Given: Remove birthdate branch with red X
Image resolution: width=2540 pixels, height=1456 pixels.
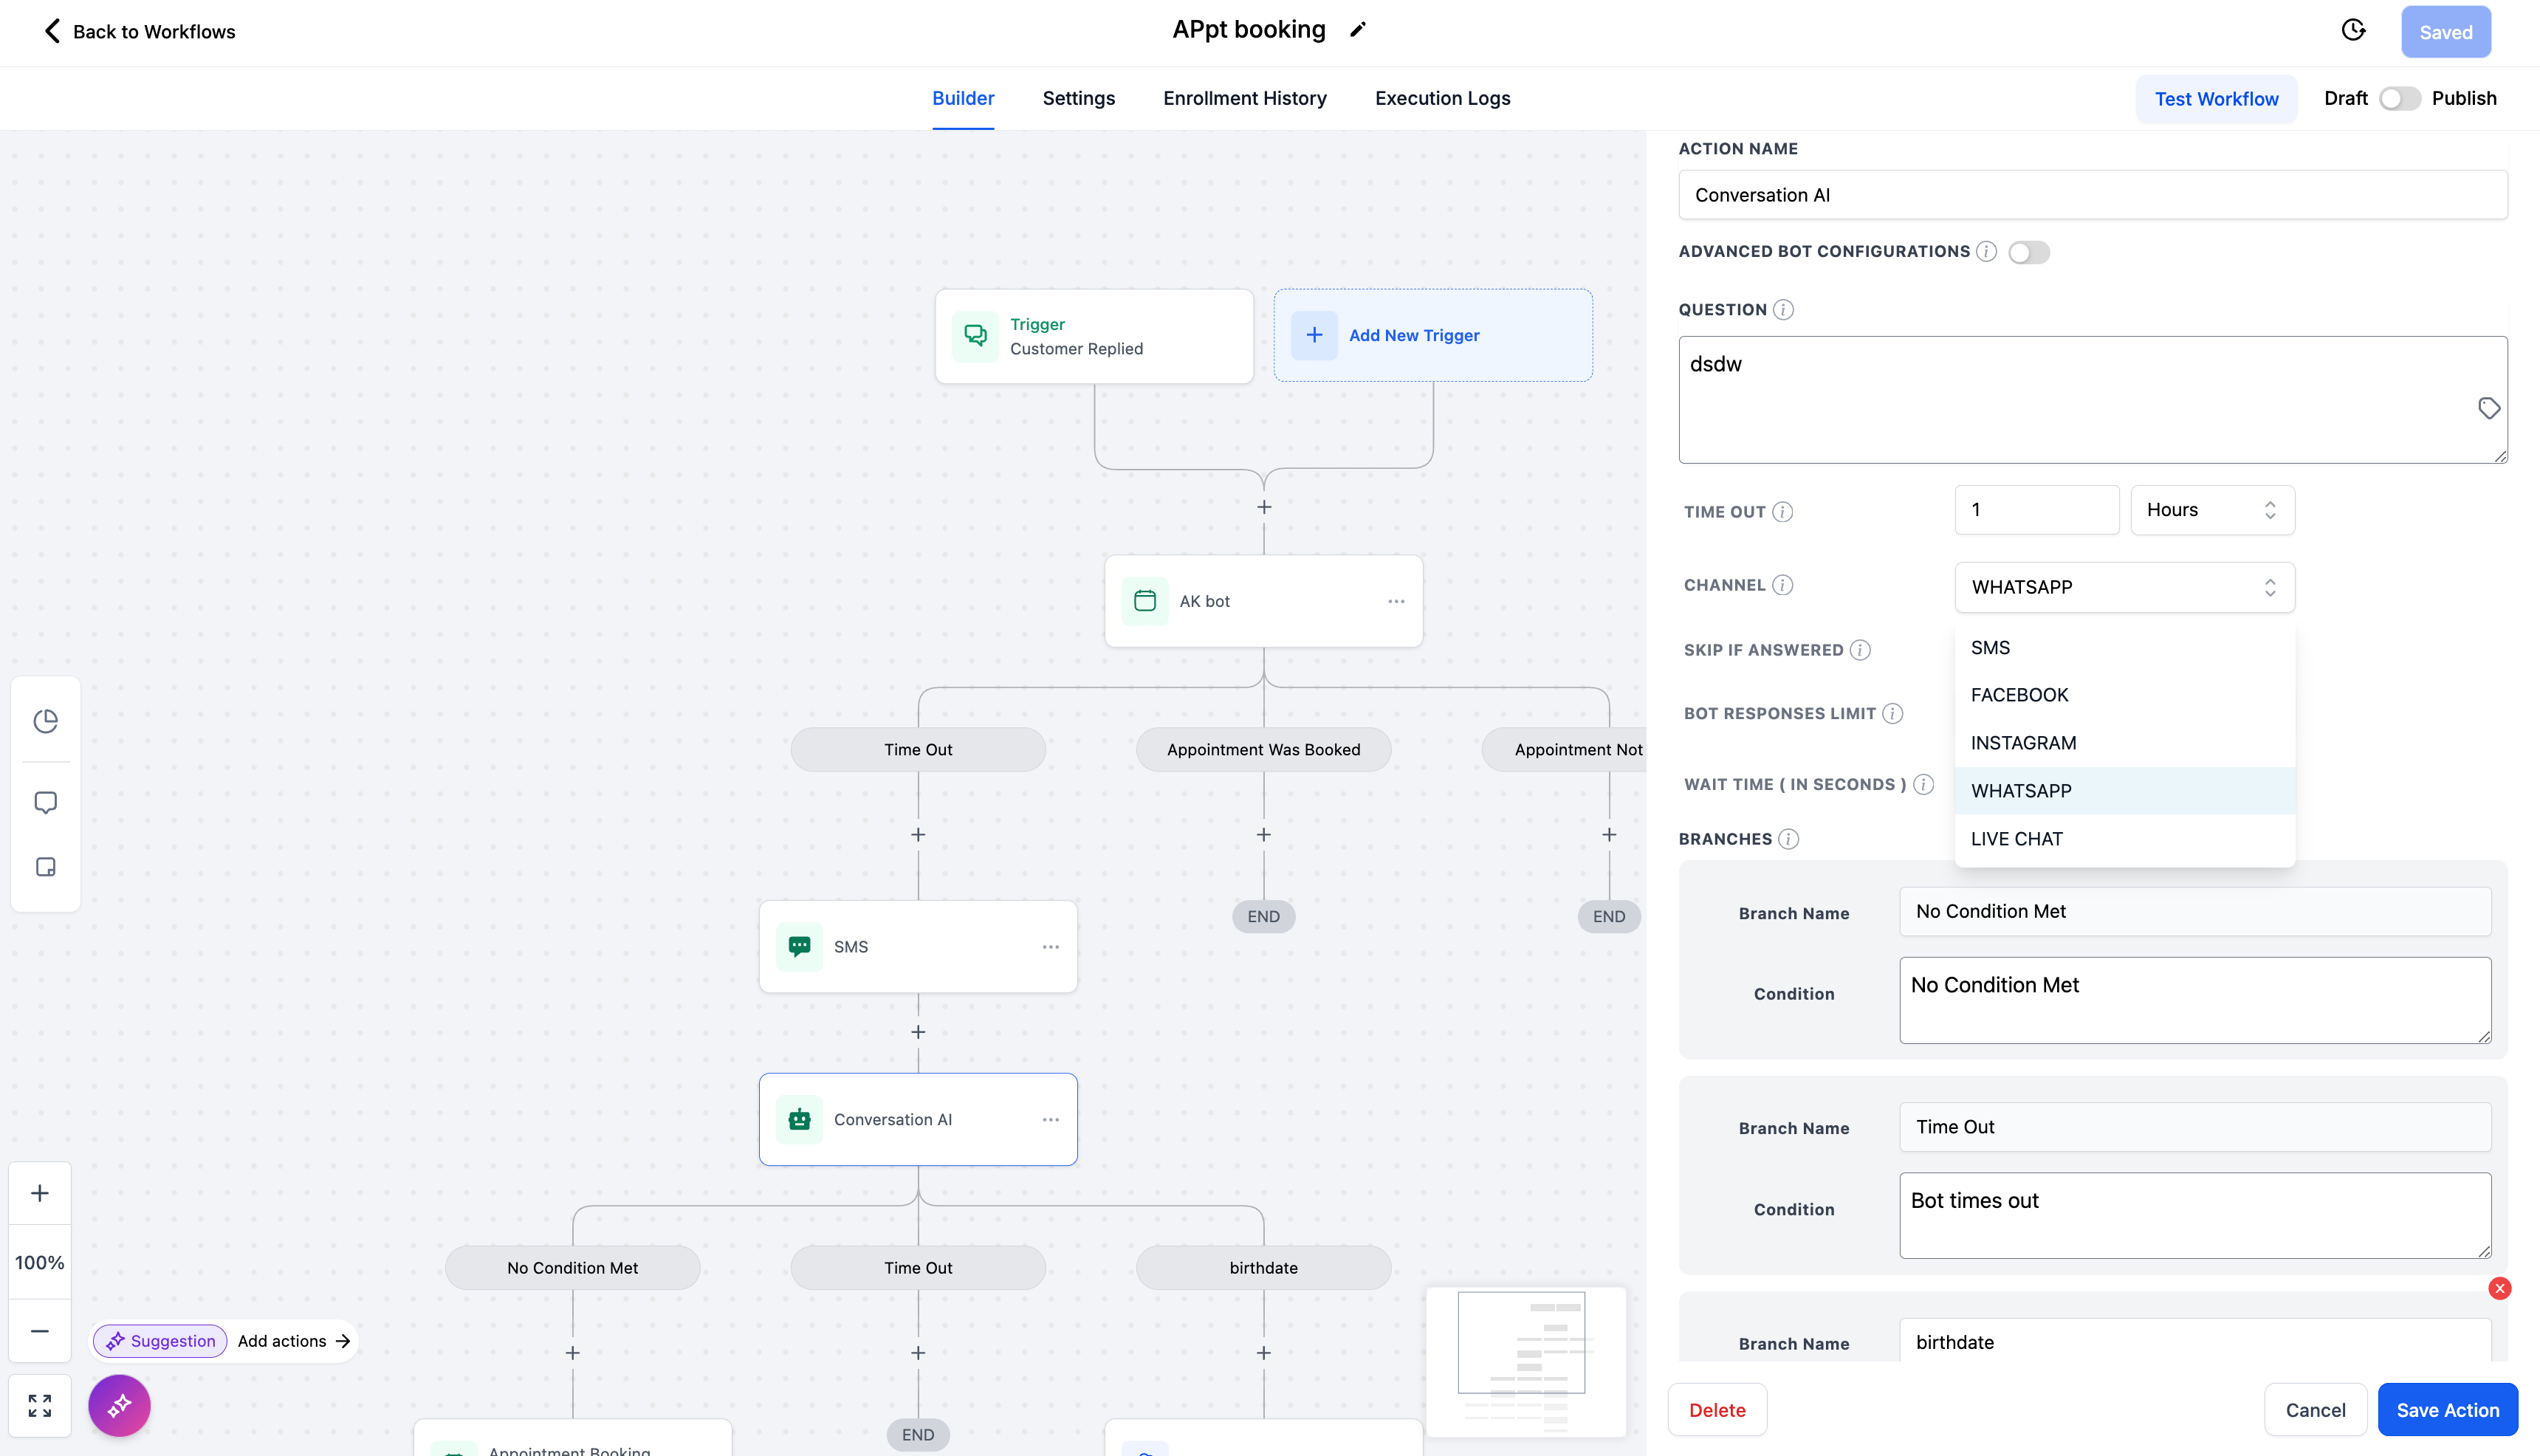Looking at the screenshot, I should pos(2499,1288).
